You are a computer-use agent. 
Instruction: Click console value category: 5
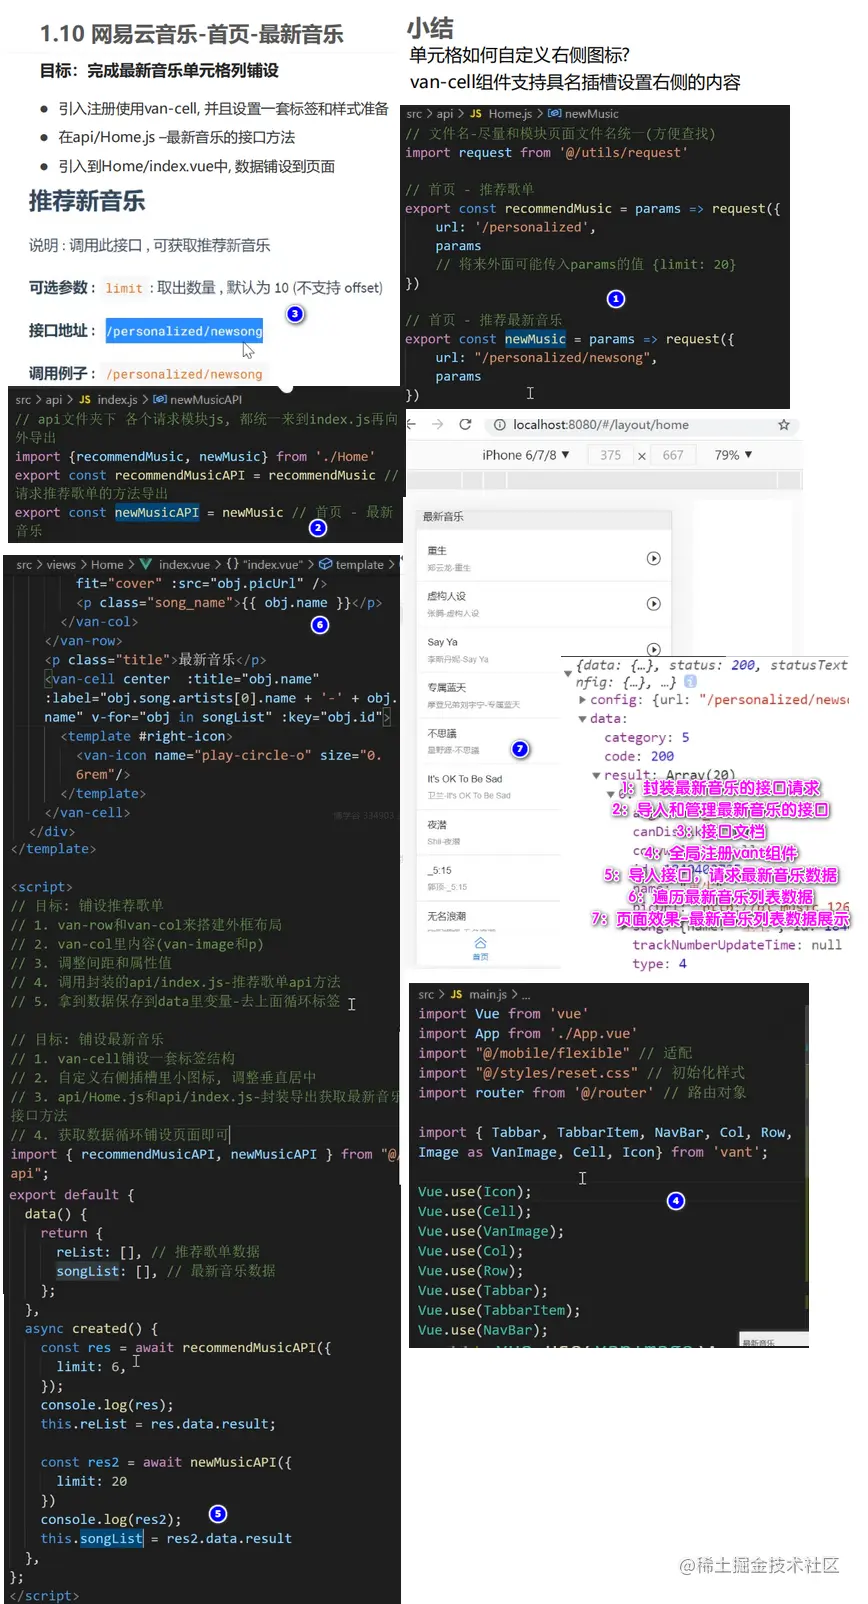[646, 738]
